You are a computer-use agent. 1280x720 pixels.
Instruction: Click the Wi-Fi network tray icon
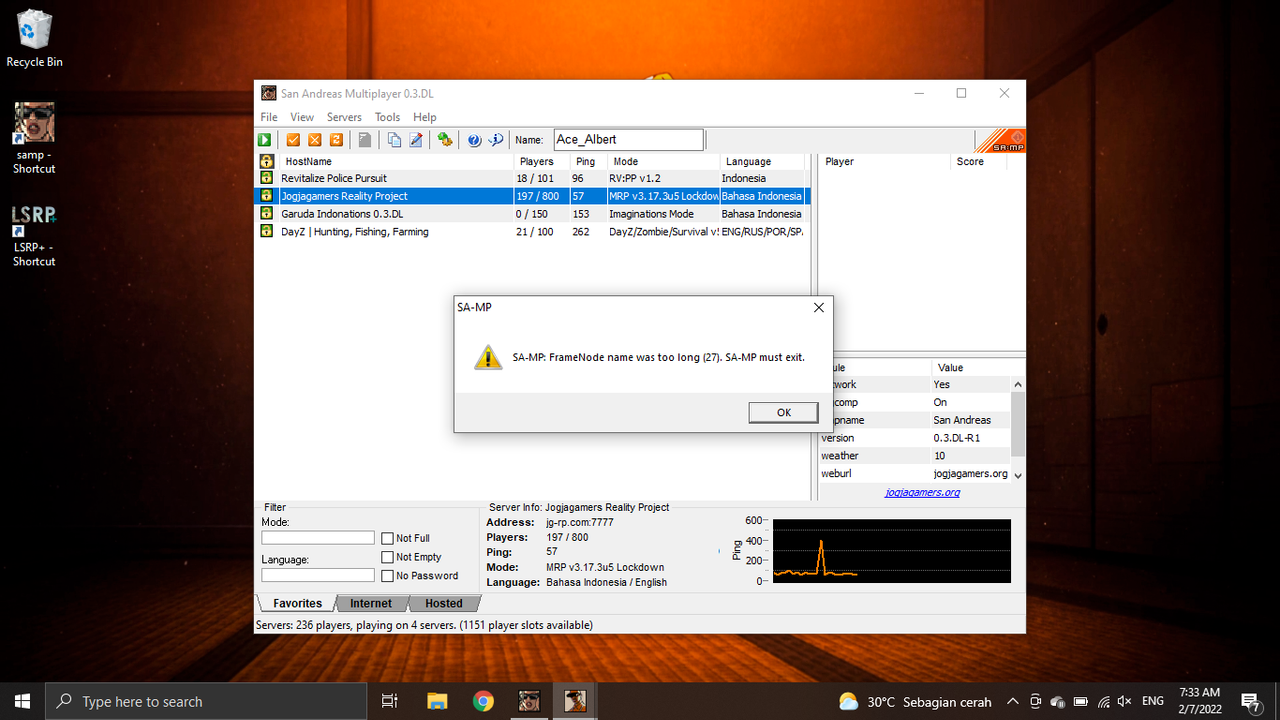point(1103,701)
